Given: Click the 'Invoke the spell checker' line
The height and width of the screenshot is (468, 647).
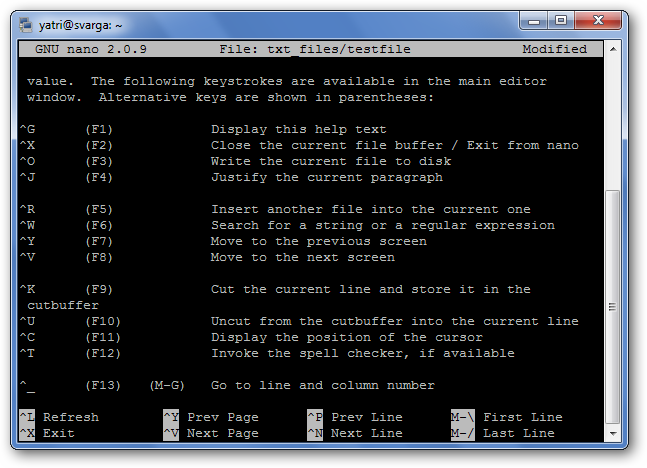Looking at the screenshot, I should tap(363, 353).
